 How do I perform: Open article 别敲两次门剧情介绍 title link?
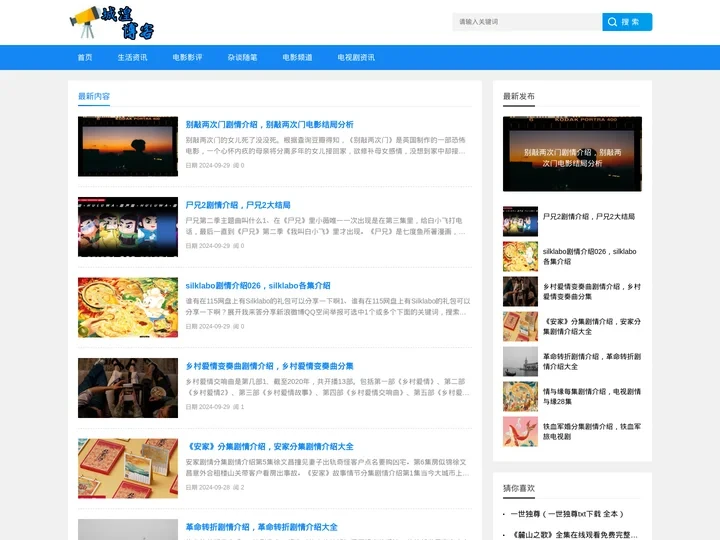point(270,124)
